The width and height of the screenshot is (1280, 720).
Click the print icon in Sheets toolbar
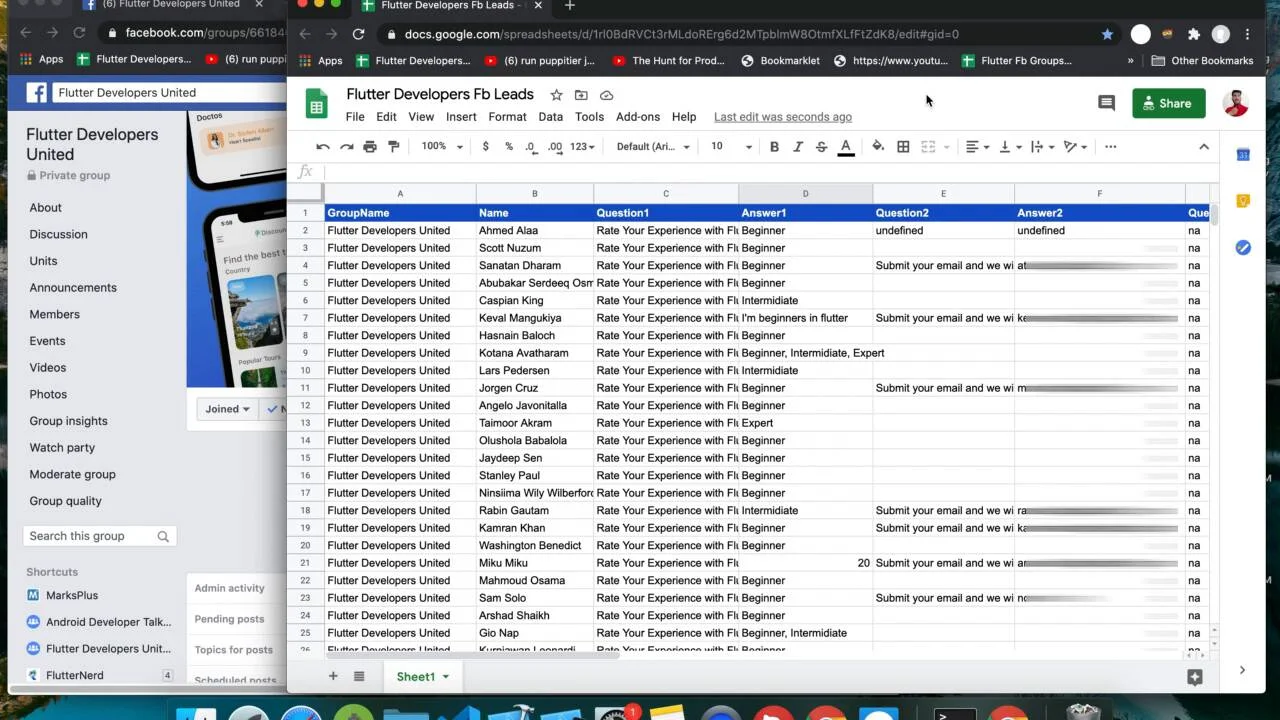370,147
